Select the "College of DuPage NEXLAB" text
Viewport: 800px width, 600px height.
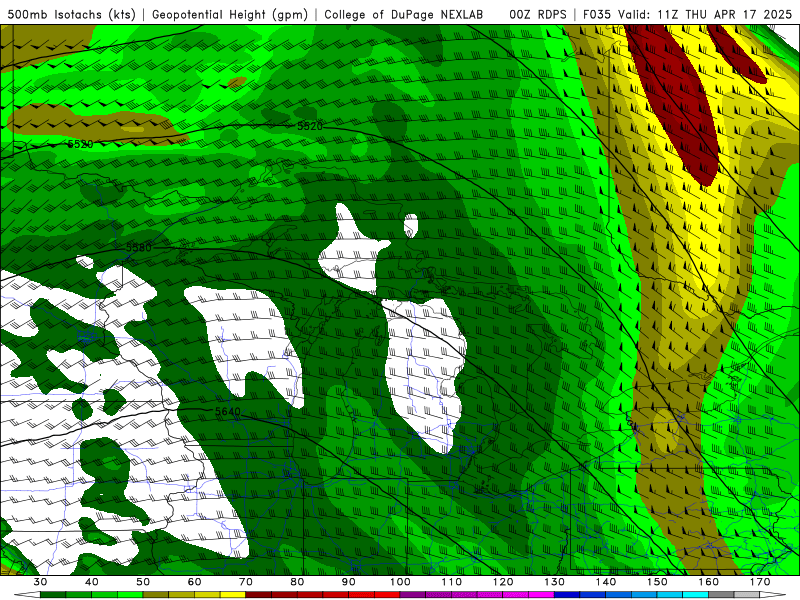coord(404,14)
